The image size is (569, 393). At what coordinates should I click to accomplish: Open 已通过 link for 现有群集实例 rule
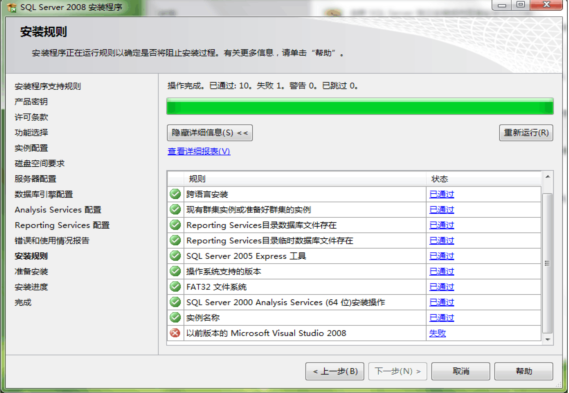[442, 209]
